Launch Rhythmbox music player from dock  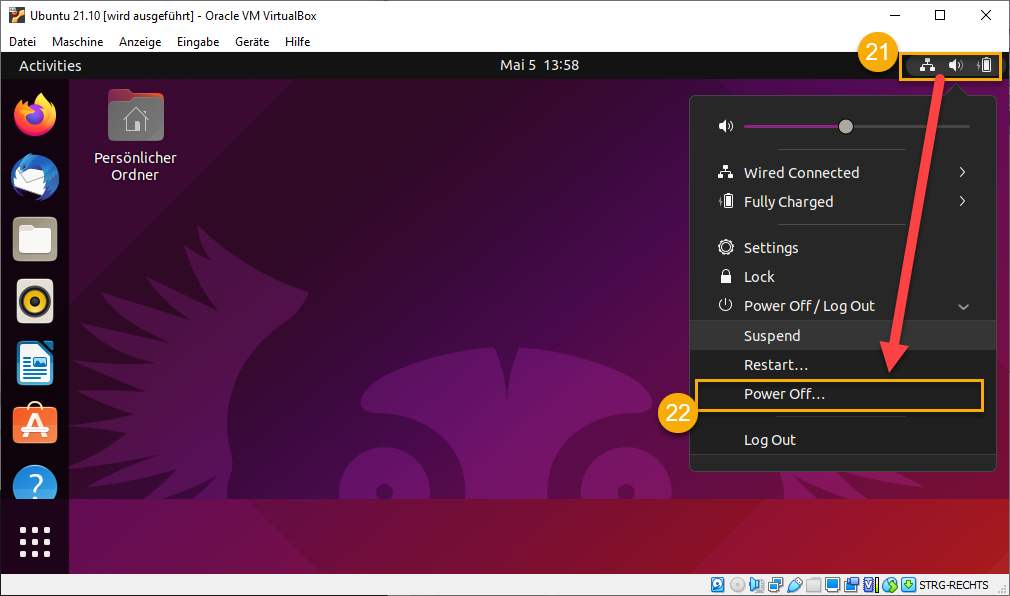click(x=35, y=301)
